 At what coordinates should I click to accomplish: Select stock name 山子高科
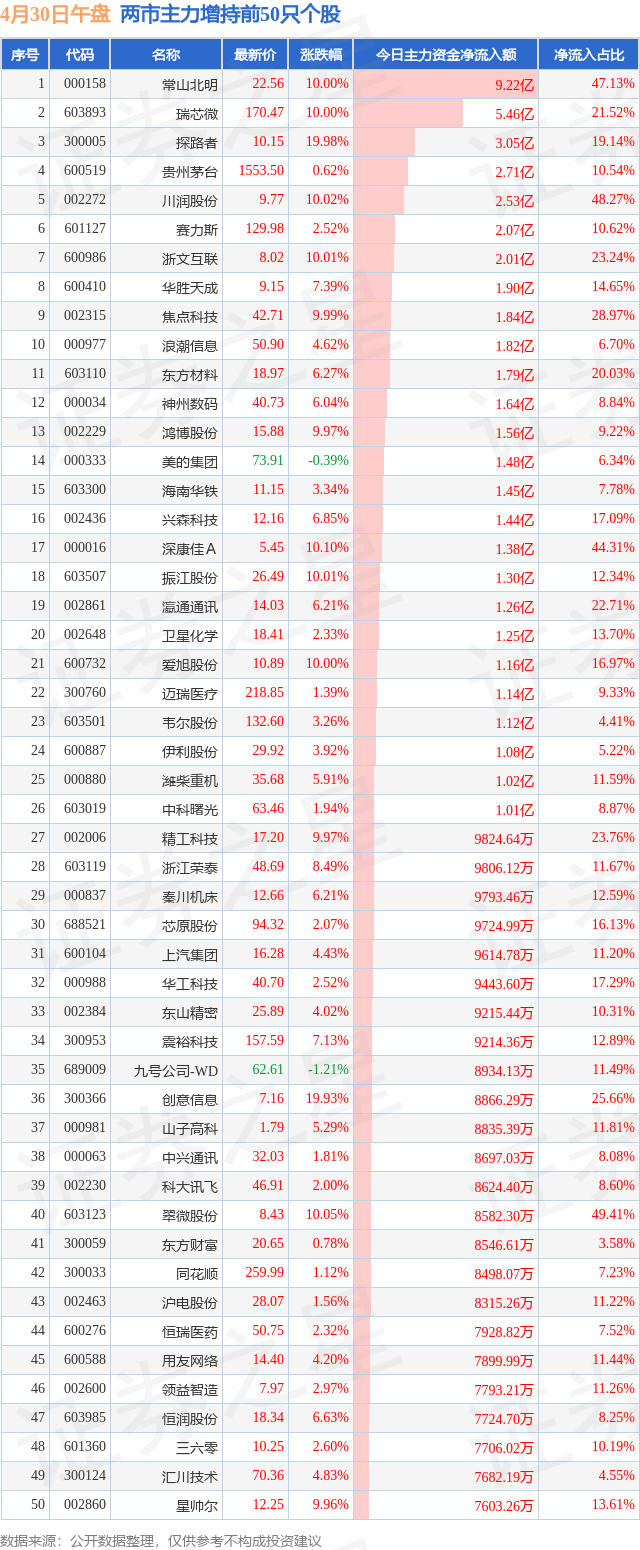(189, 1128)
